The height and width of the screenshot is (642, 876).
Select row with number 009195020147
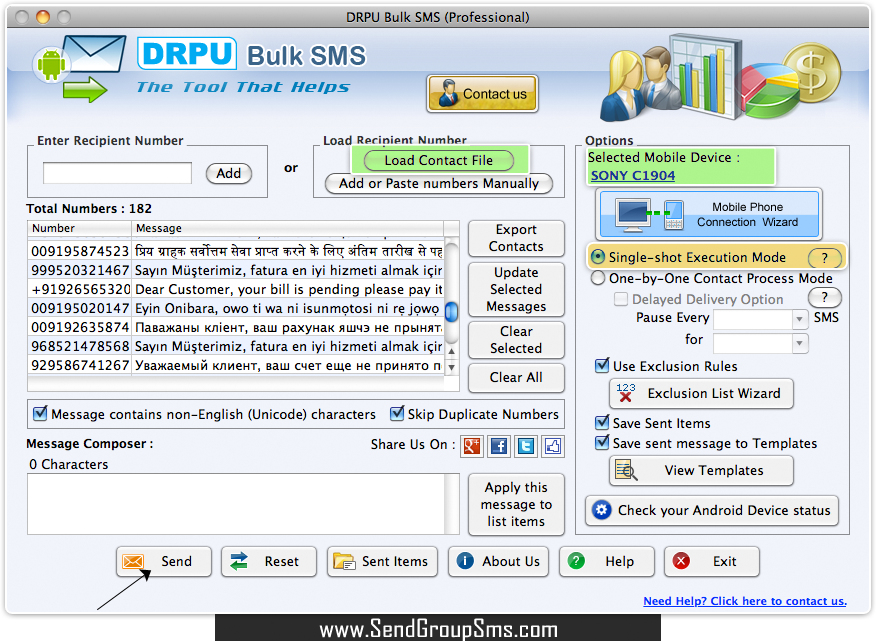coord(236,308)
